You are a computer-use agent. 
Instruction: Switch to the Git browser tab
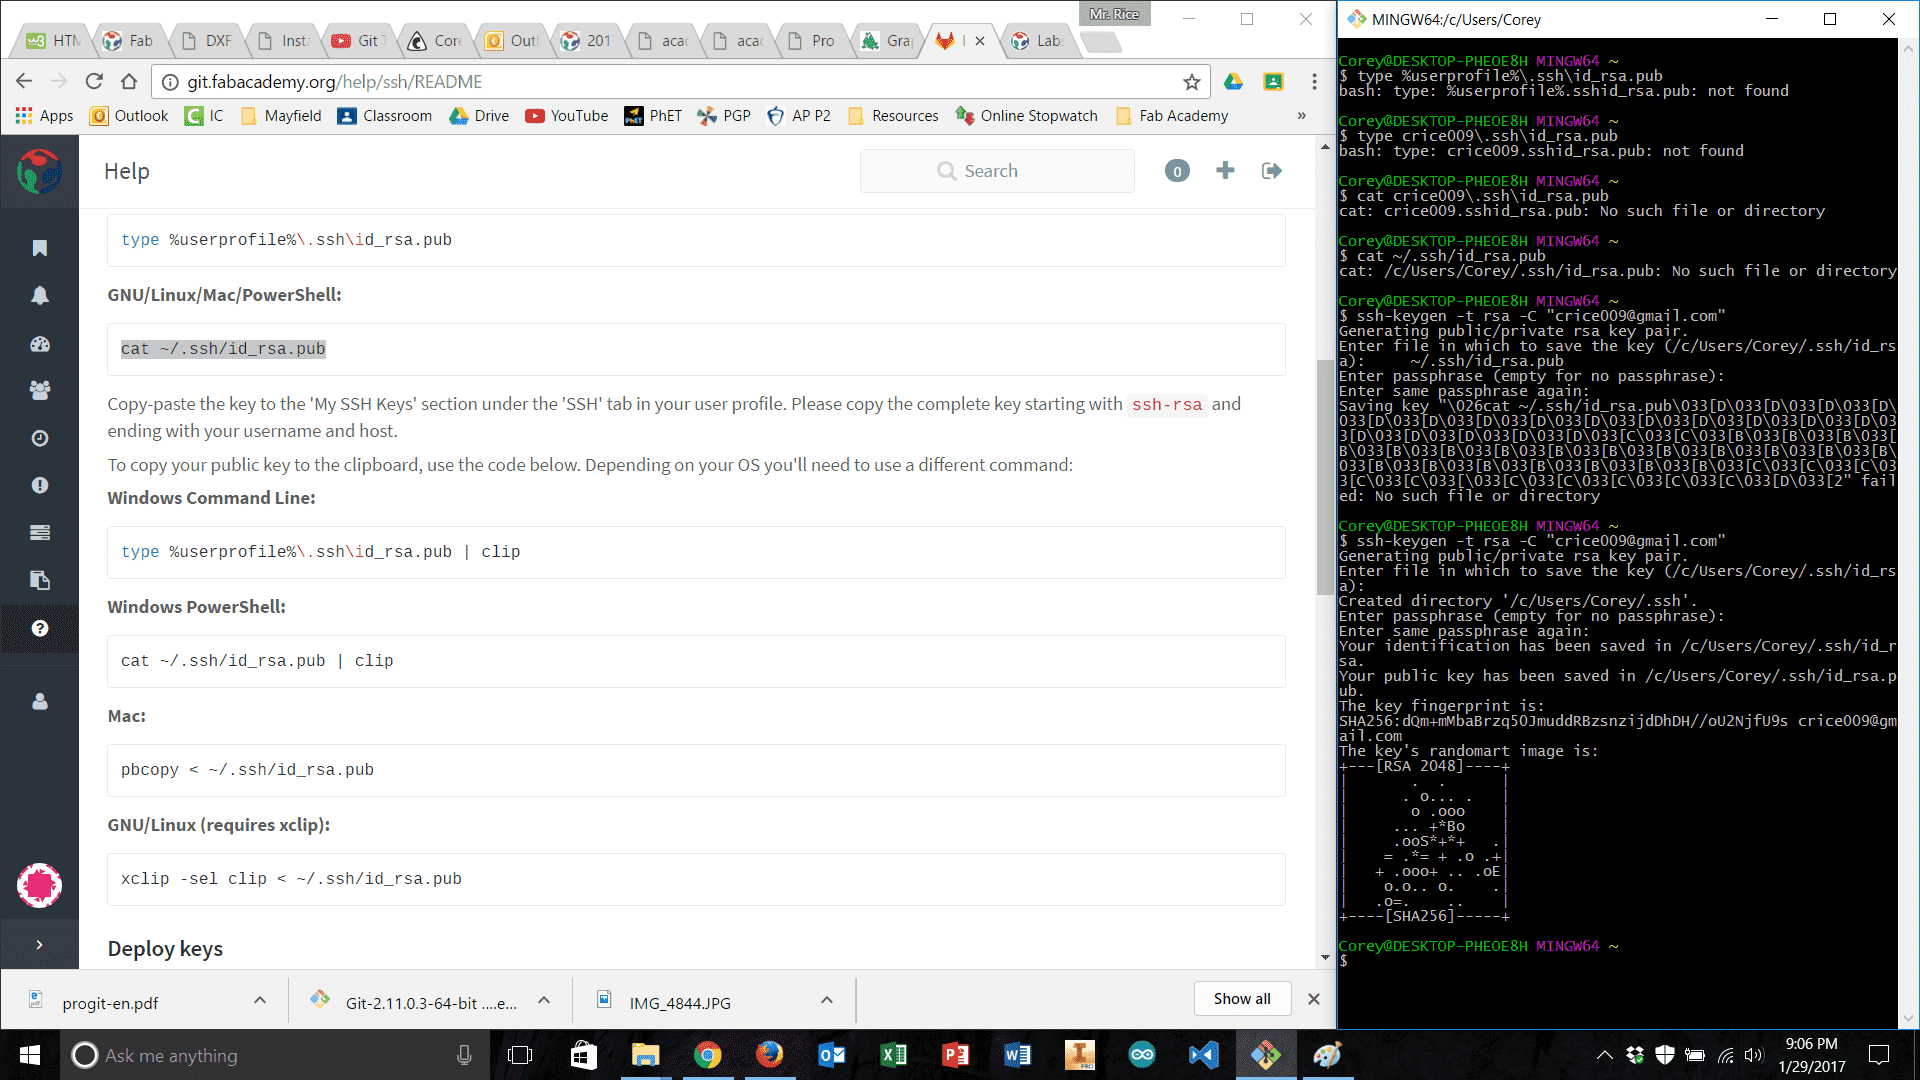[x=360, y=41]
